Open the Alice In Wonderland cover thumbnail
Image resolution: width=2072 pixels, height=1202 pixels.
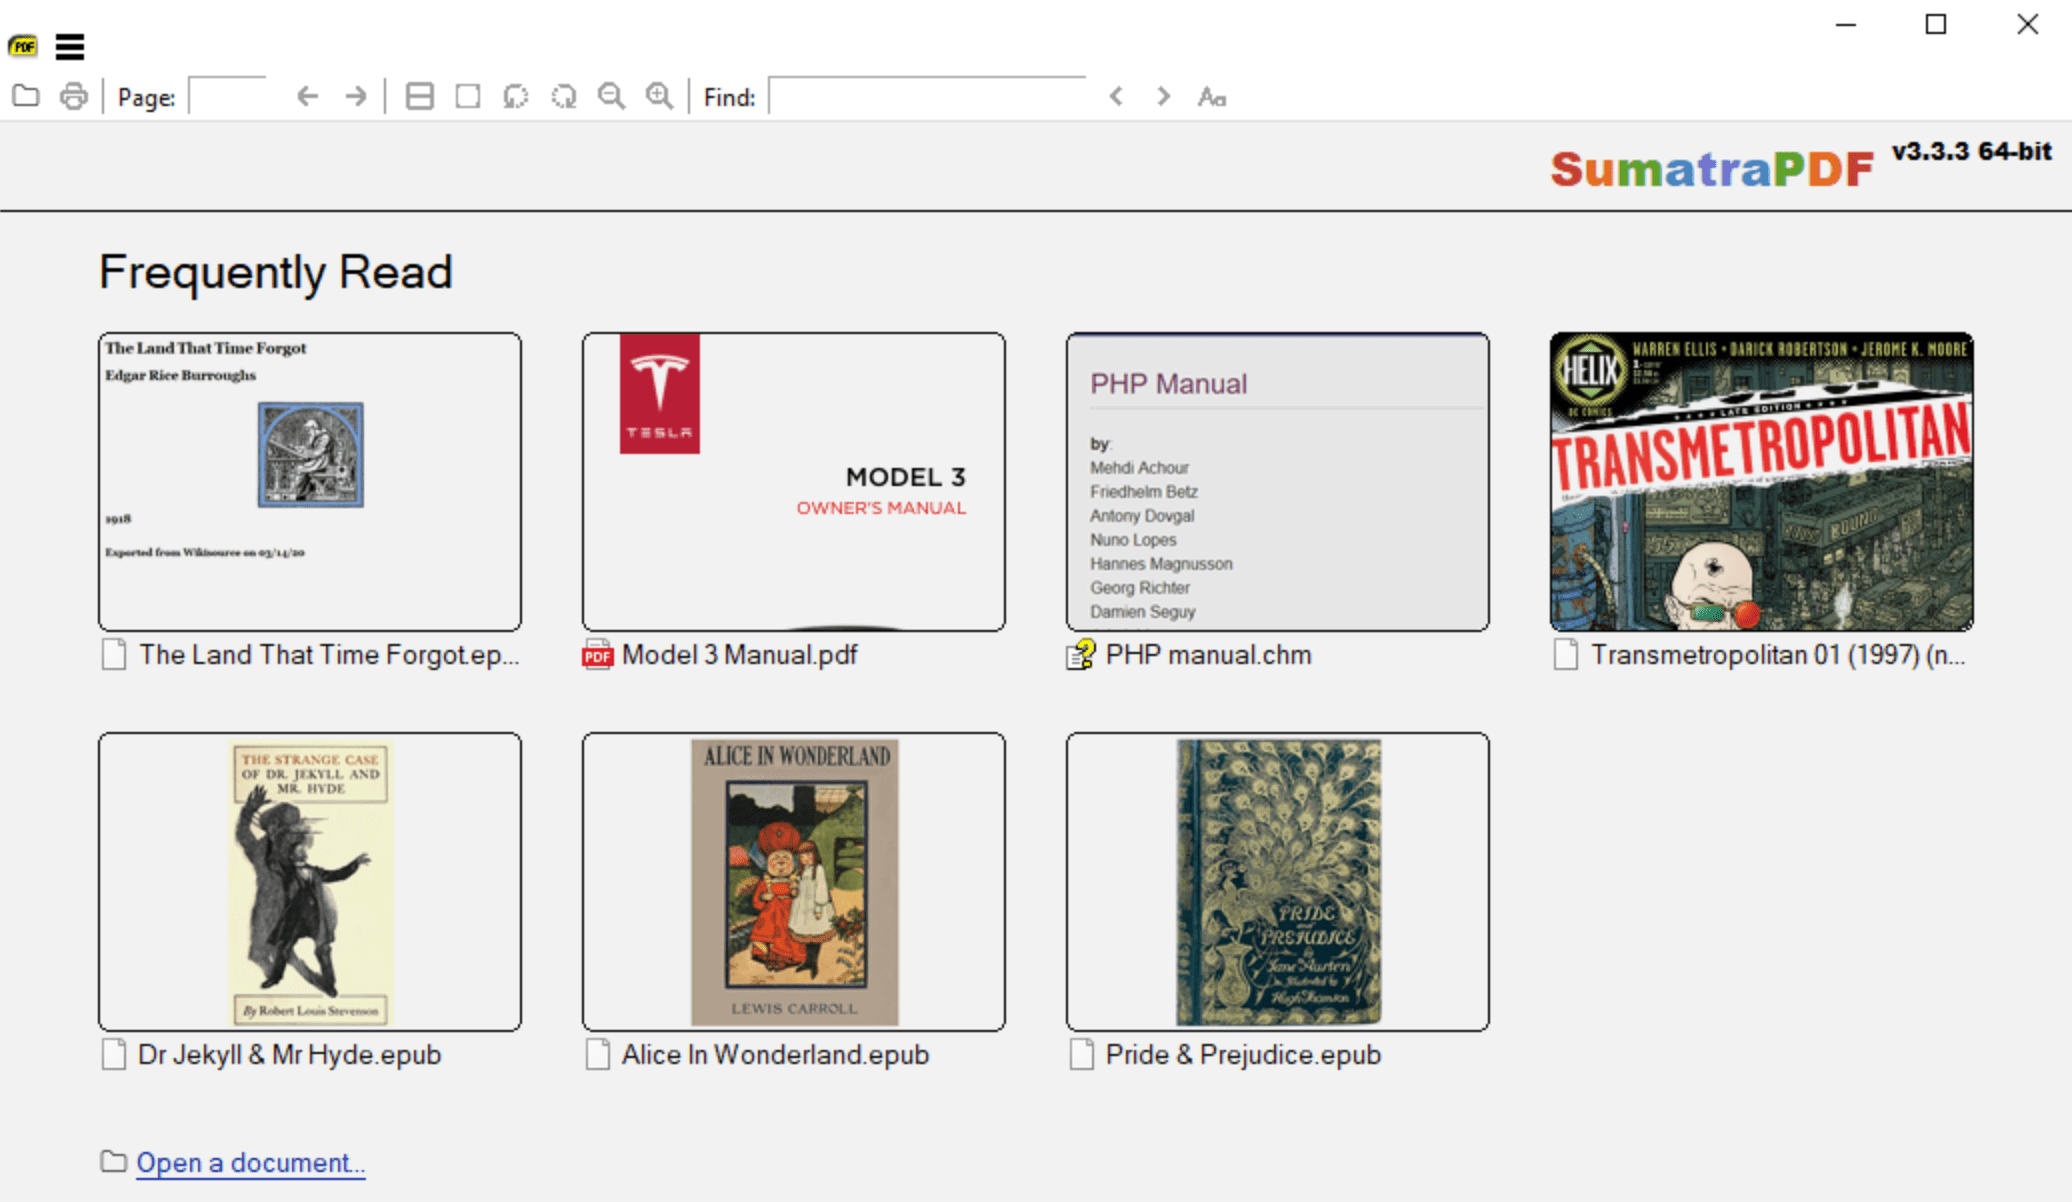793,881
